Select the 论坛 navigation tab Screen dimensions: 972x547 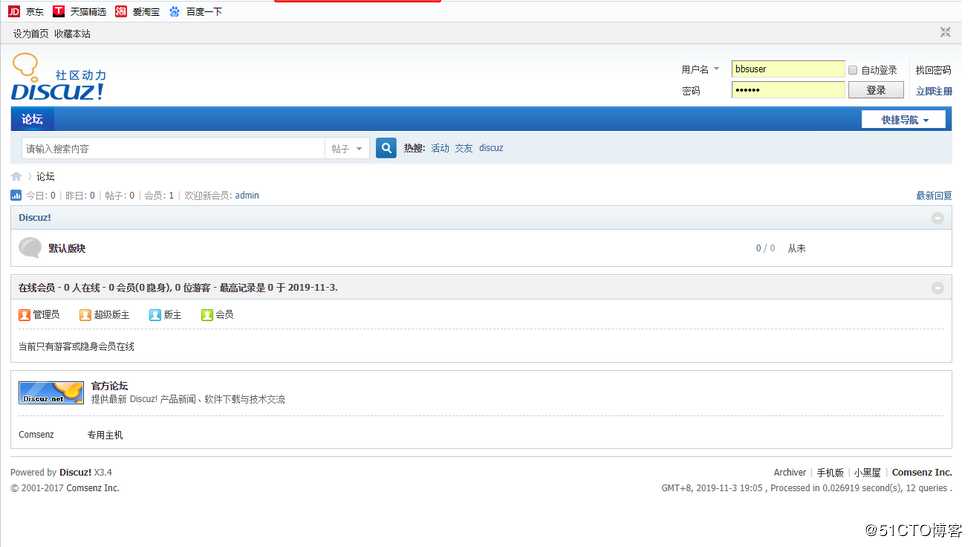point(32,119)
